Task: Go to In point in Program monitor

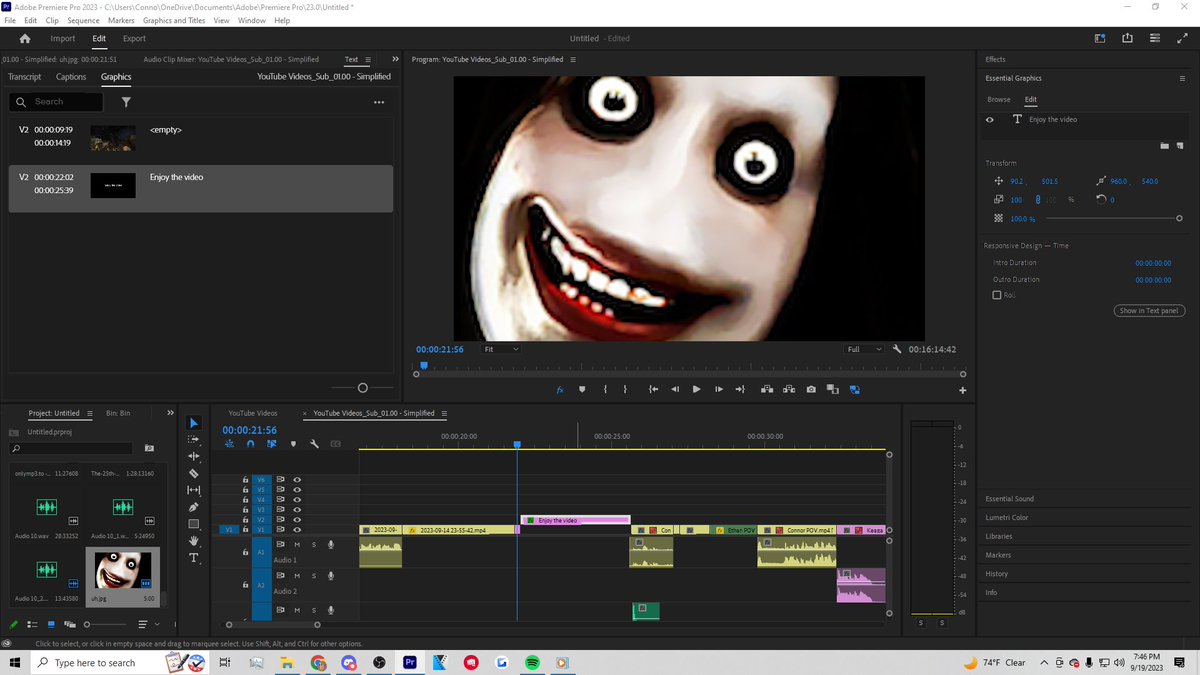Action: [x=653, y=389]
